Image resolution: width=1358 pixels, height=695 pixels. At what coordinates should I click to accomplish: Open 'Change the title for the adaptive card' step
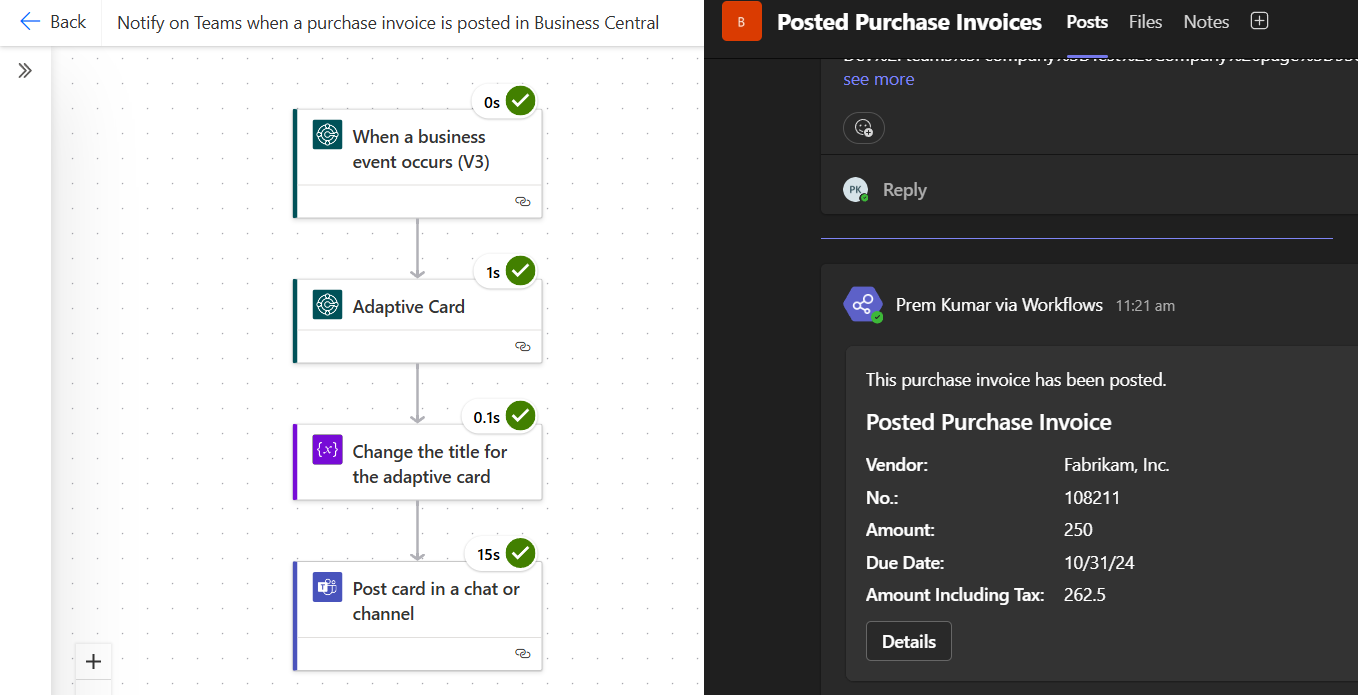[418, 462]
